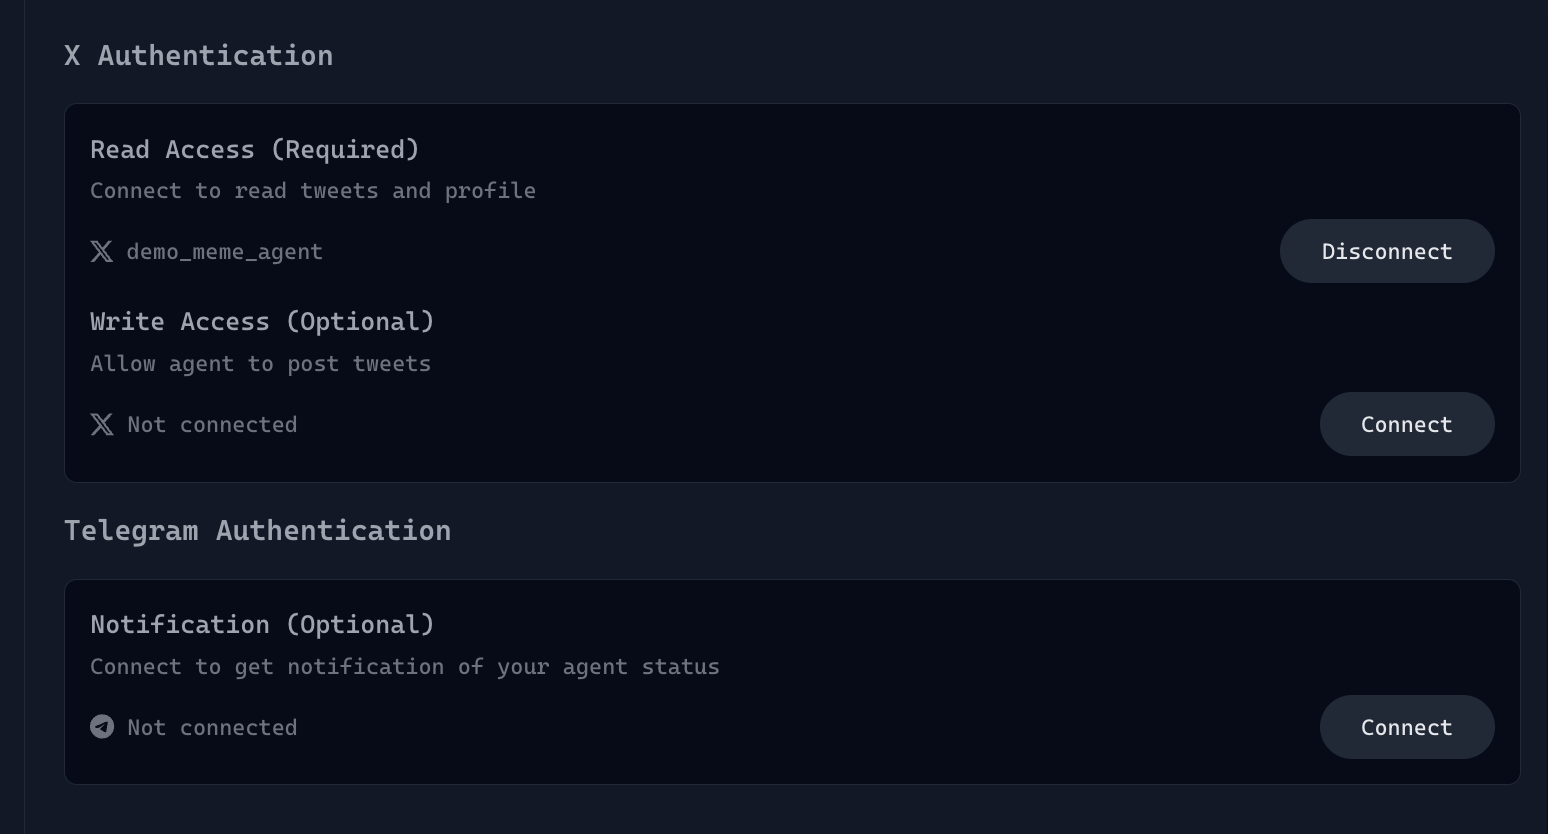Click the "Connect to read tweets and profile" description
The height and width of the screenshot is (834, 1548).
pos(312,191)
